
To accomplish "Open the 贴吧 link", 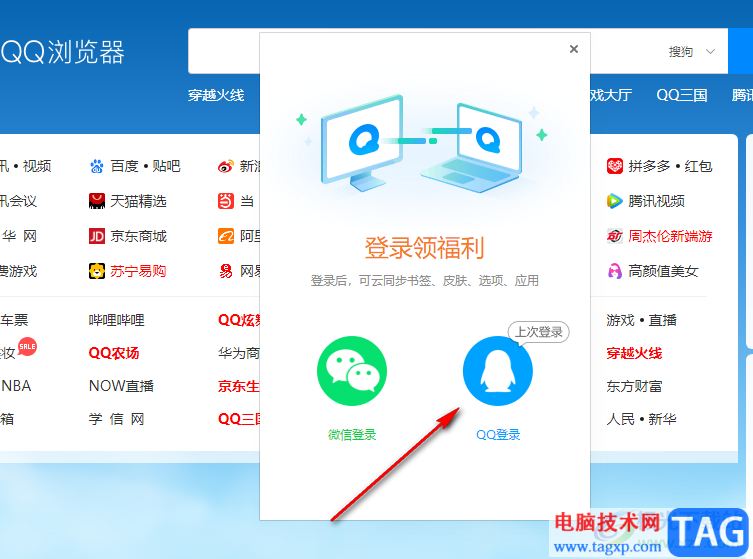I will tap(166, 166).
